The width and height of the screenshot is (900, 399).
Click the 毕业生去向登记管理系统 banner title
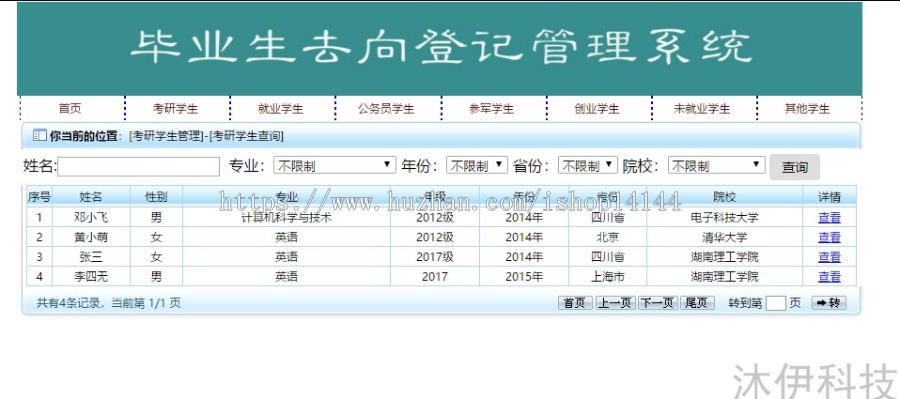click(441, 47)
